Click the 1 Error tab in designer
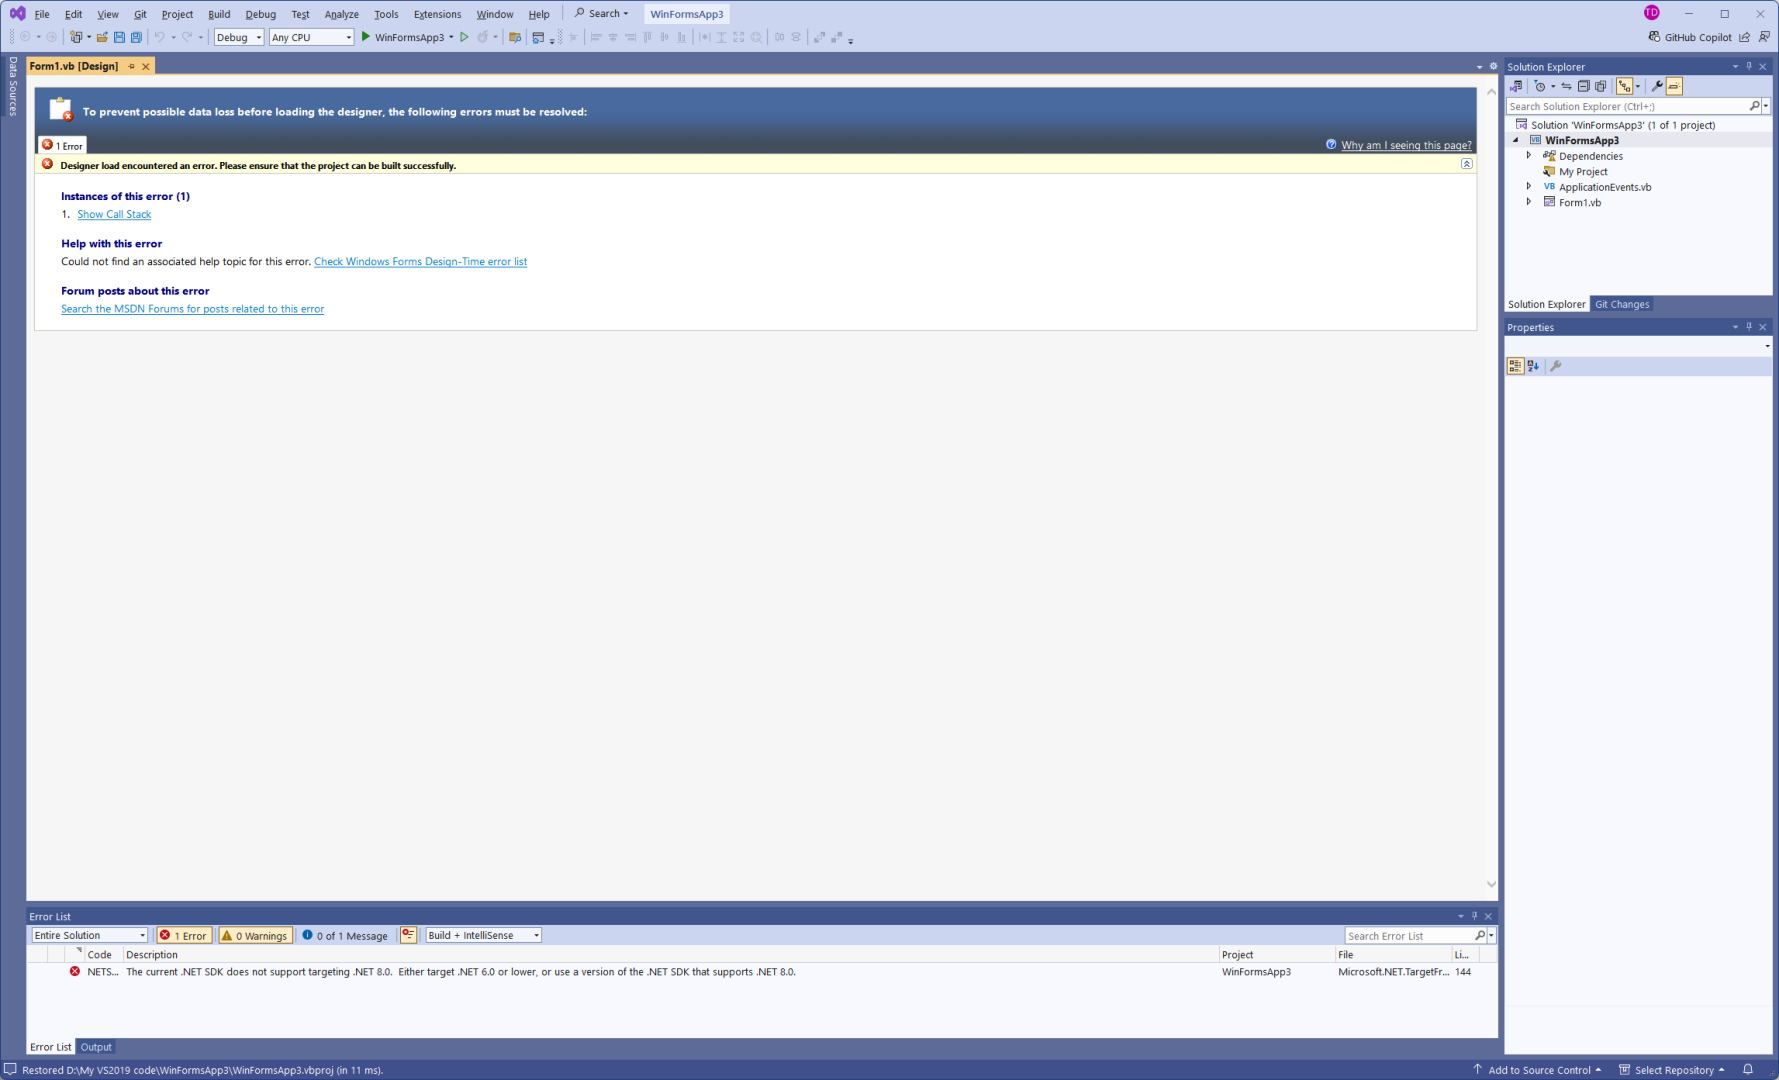 [62, 145]
